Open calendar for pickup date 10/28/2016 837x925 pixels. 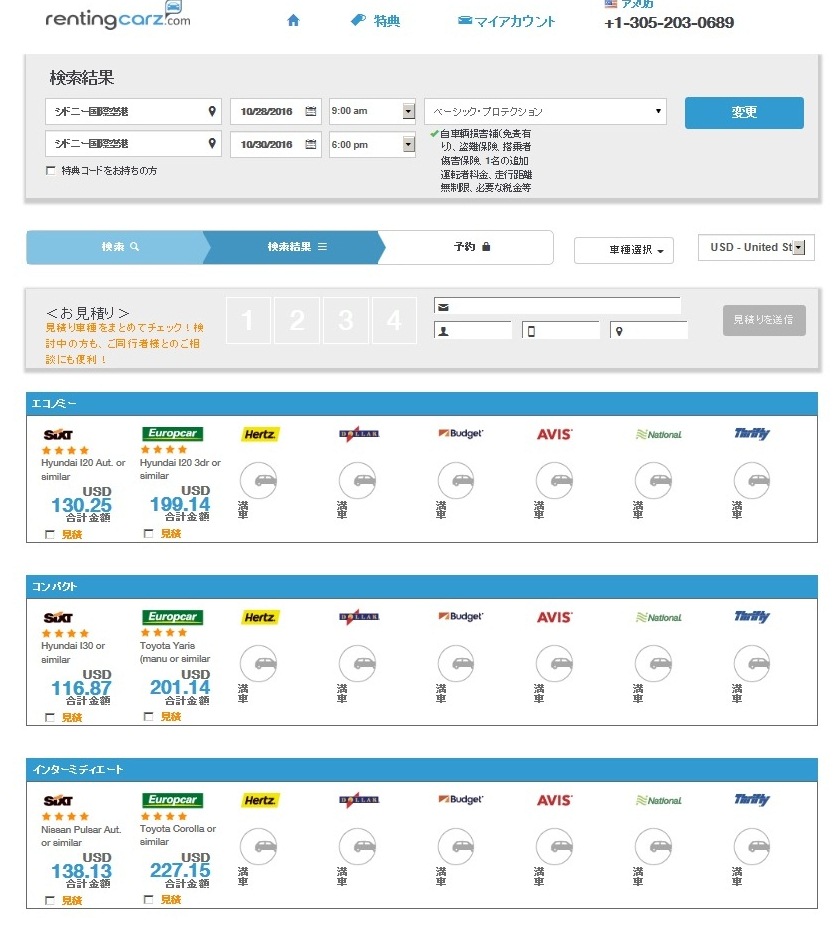coord(311,111)
